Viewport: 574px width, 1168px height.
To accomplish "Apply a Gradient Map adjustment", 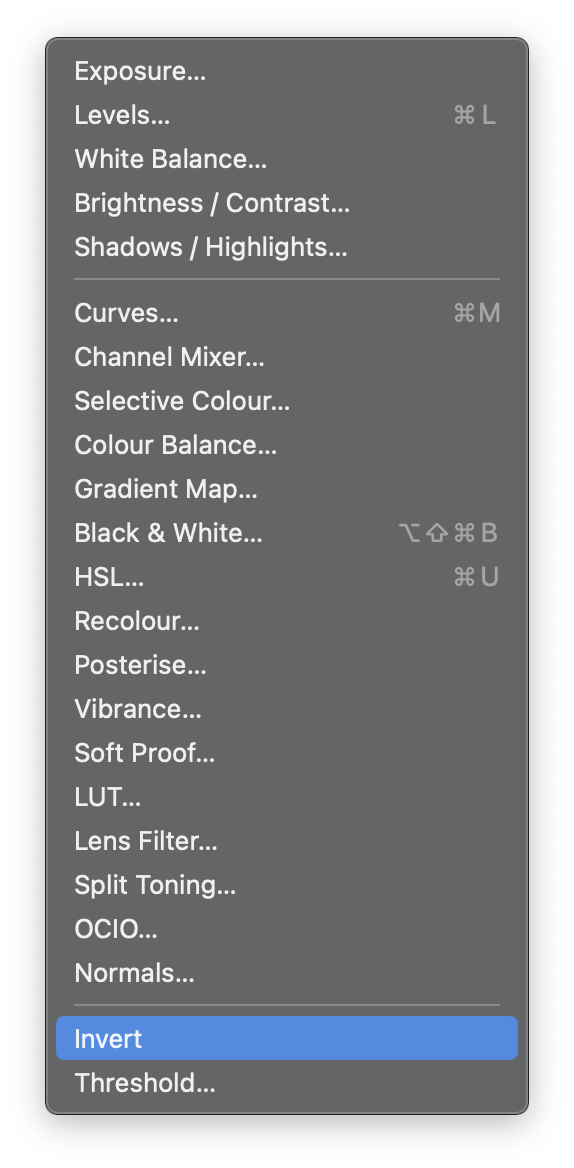I will coord(287,489).
